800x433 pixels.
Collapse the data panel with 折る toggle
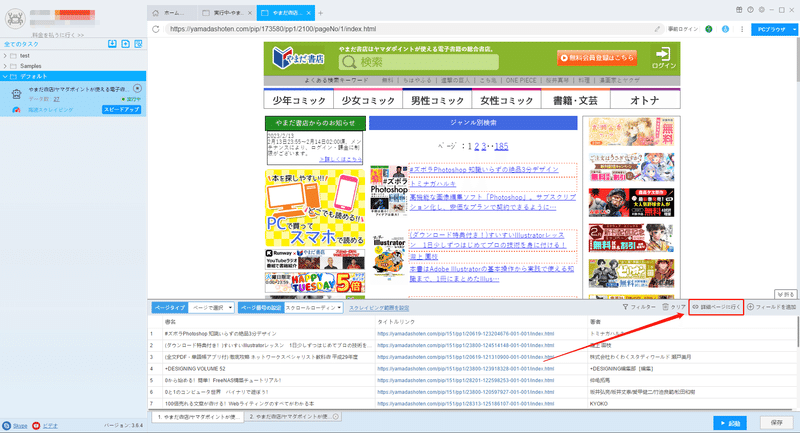point(785,294)
